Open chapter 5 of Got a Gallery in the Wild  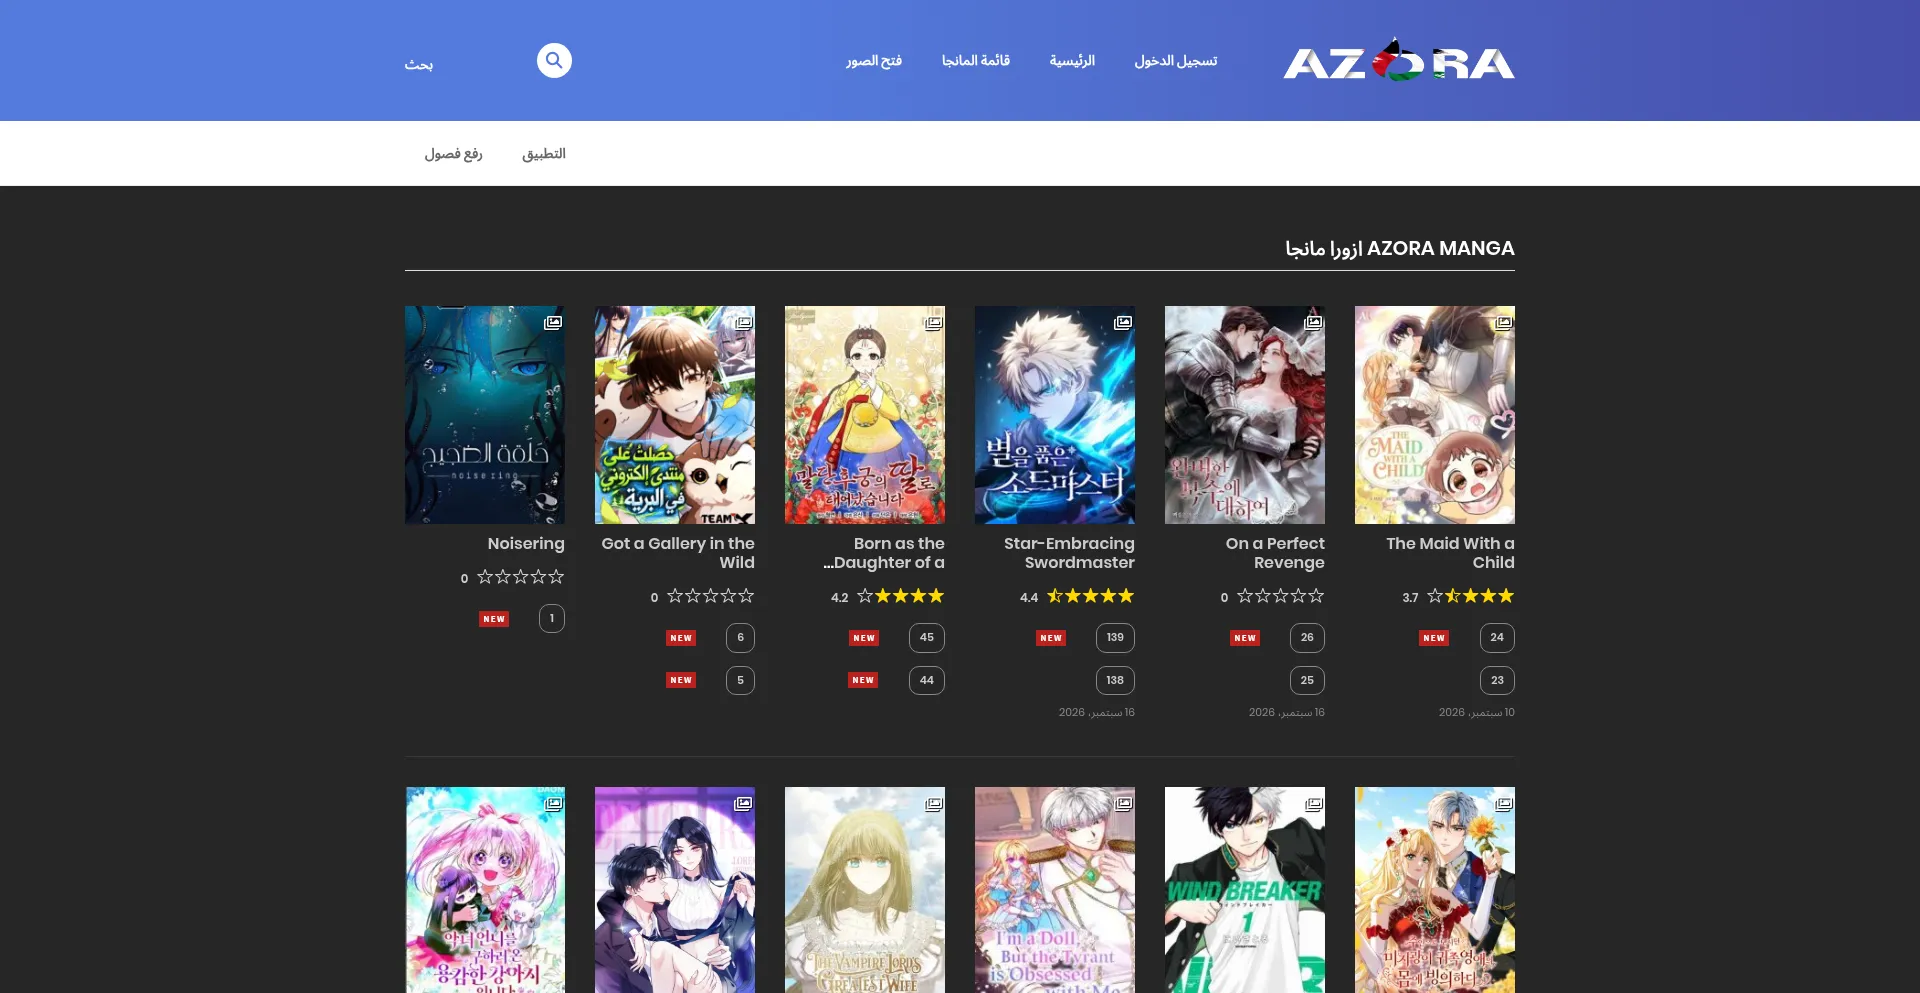click(740, 681)
